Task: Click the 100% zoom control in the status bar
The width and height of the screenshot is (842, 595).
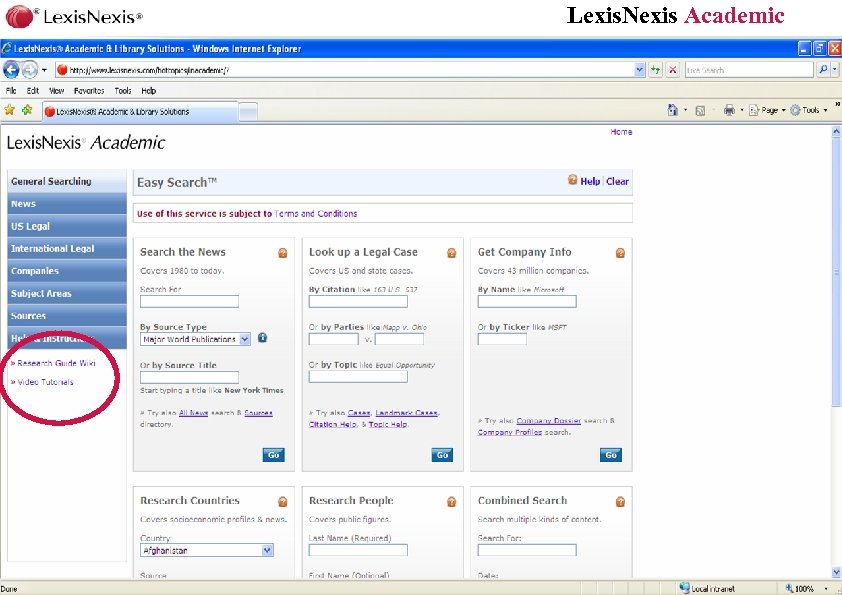Action: (x=799, y=588)
